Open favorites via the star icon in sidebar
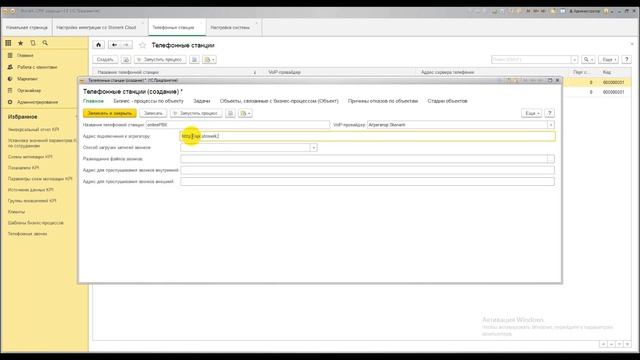 click(20, 43)
